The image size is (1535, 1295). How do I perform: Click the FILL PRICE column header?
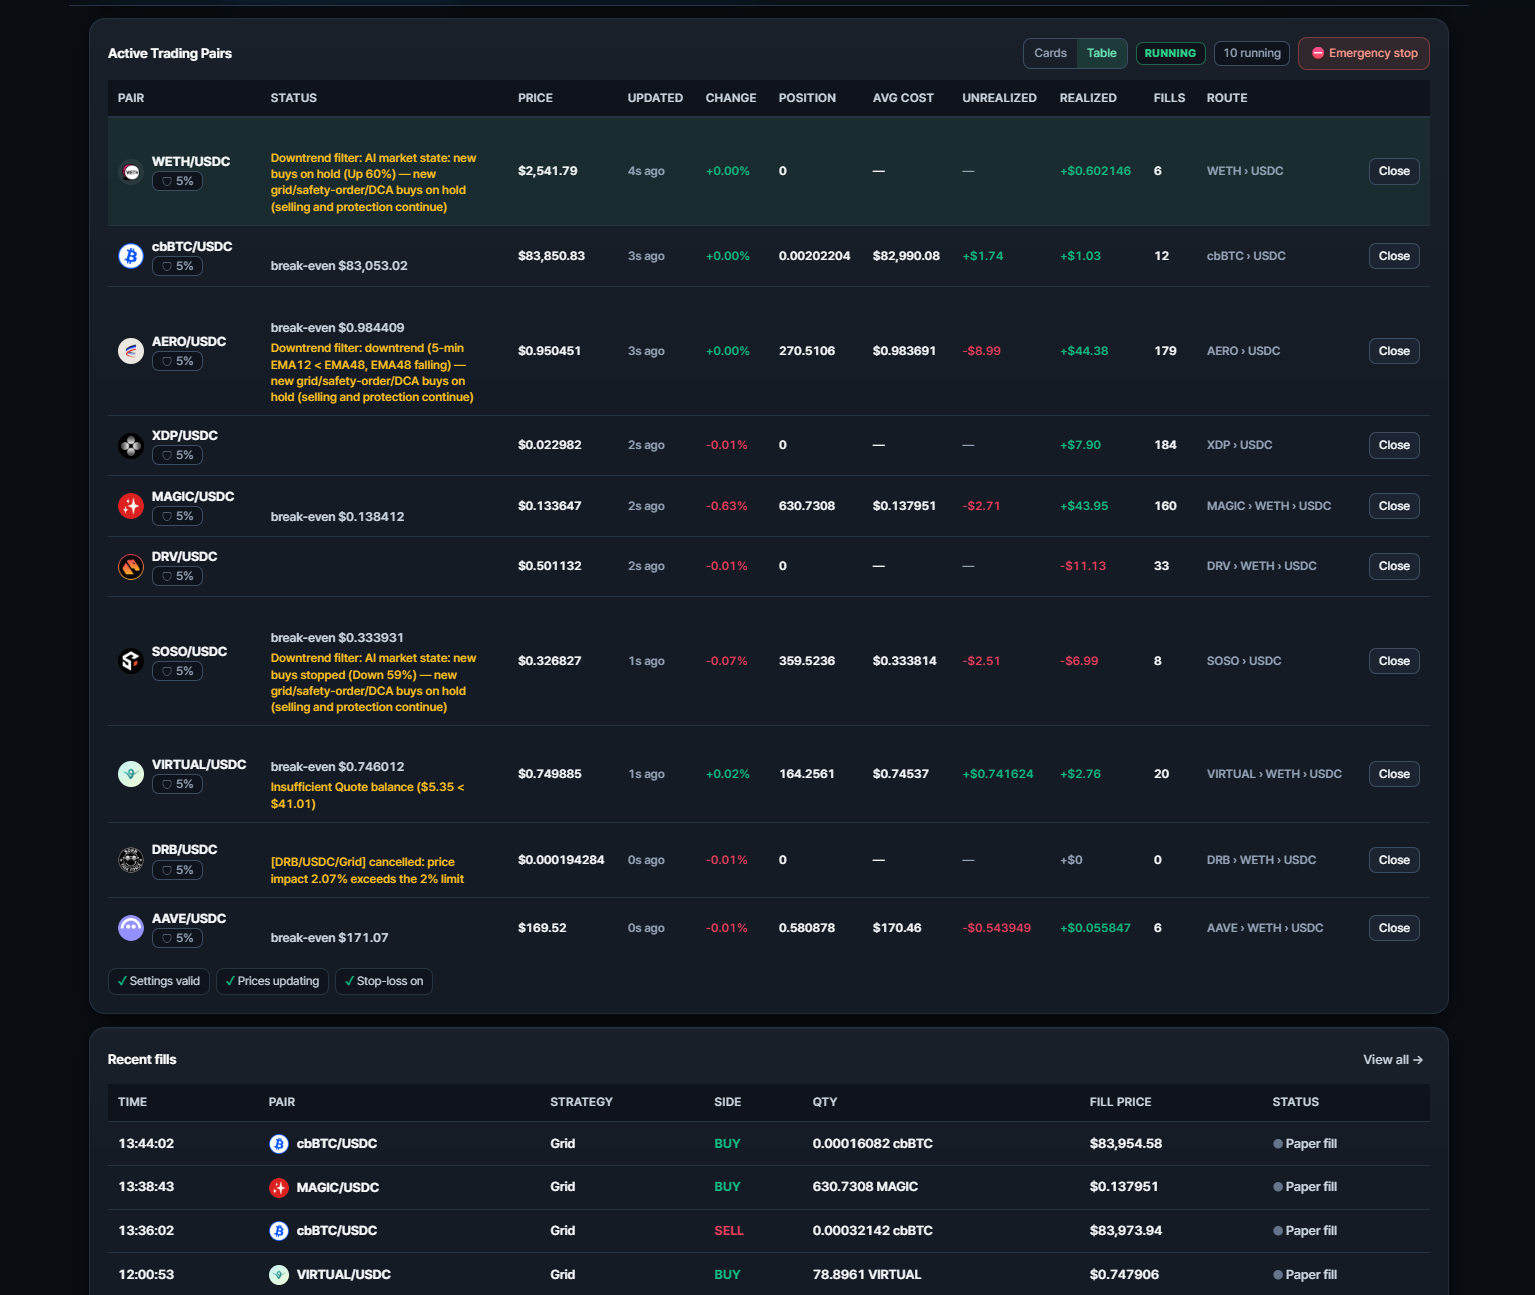pyautogui.click(x=1120, y=1102)
